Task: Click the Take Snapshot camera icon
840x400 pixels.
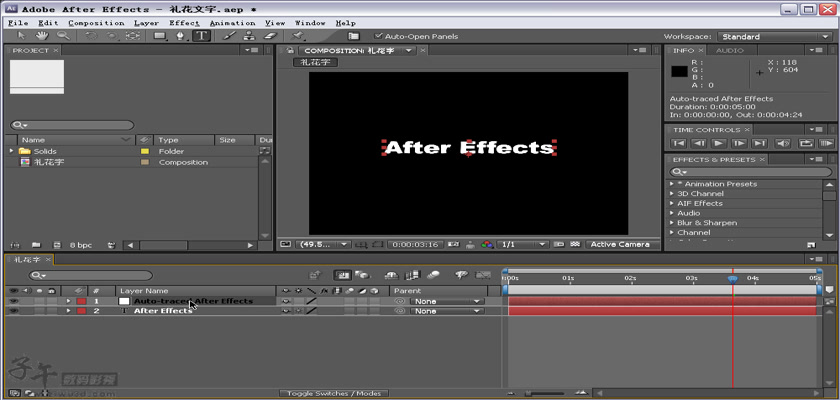Action: 453,244
